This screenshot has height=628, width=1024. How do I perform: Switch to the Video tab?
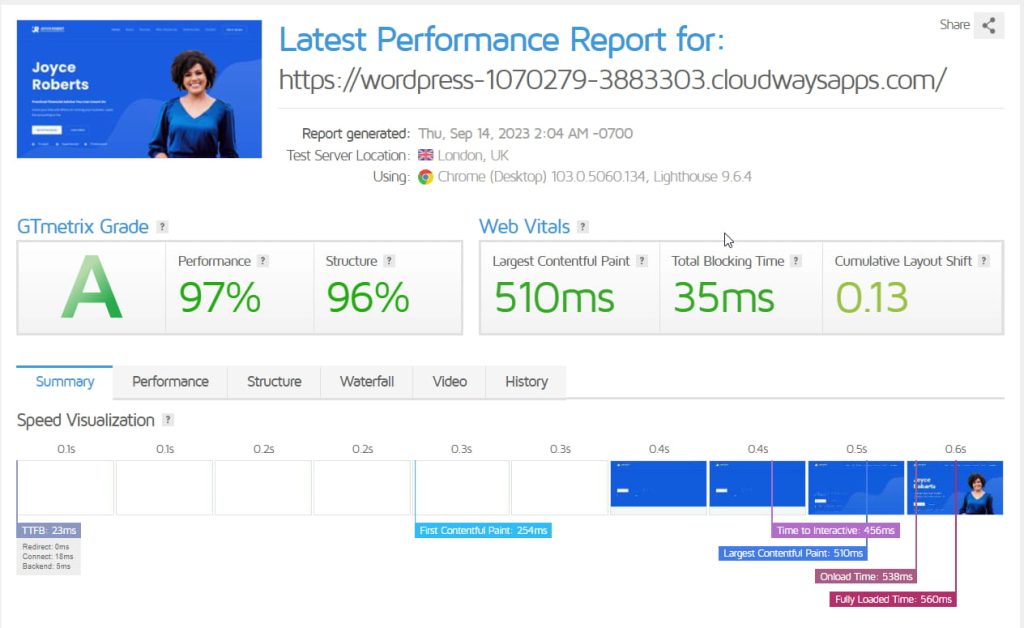(449, 382)
